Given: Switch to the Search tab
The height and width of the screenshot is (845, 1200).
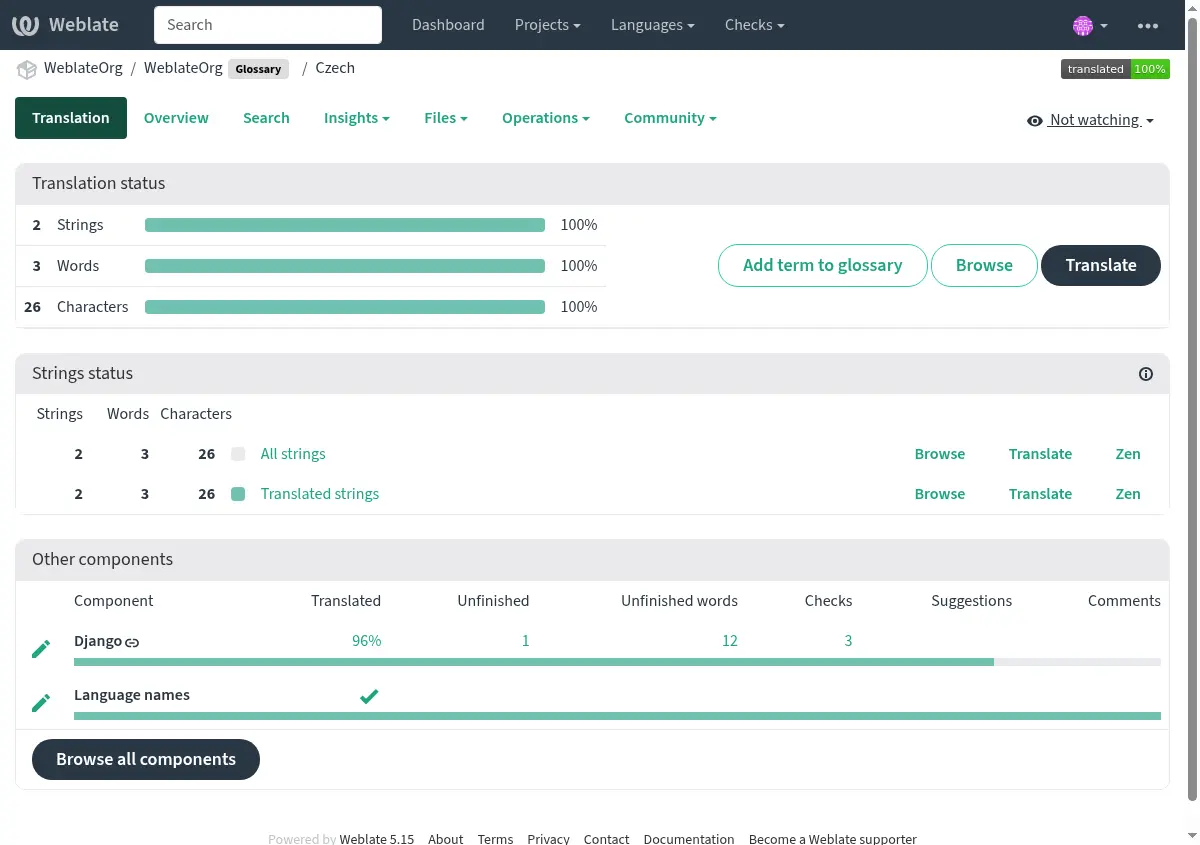Looking at the screenshot, I should point(266,118).
